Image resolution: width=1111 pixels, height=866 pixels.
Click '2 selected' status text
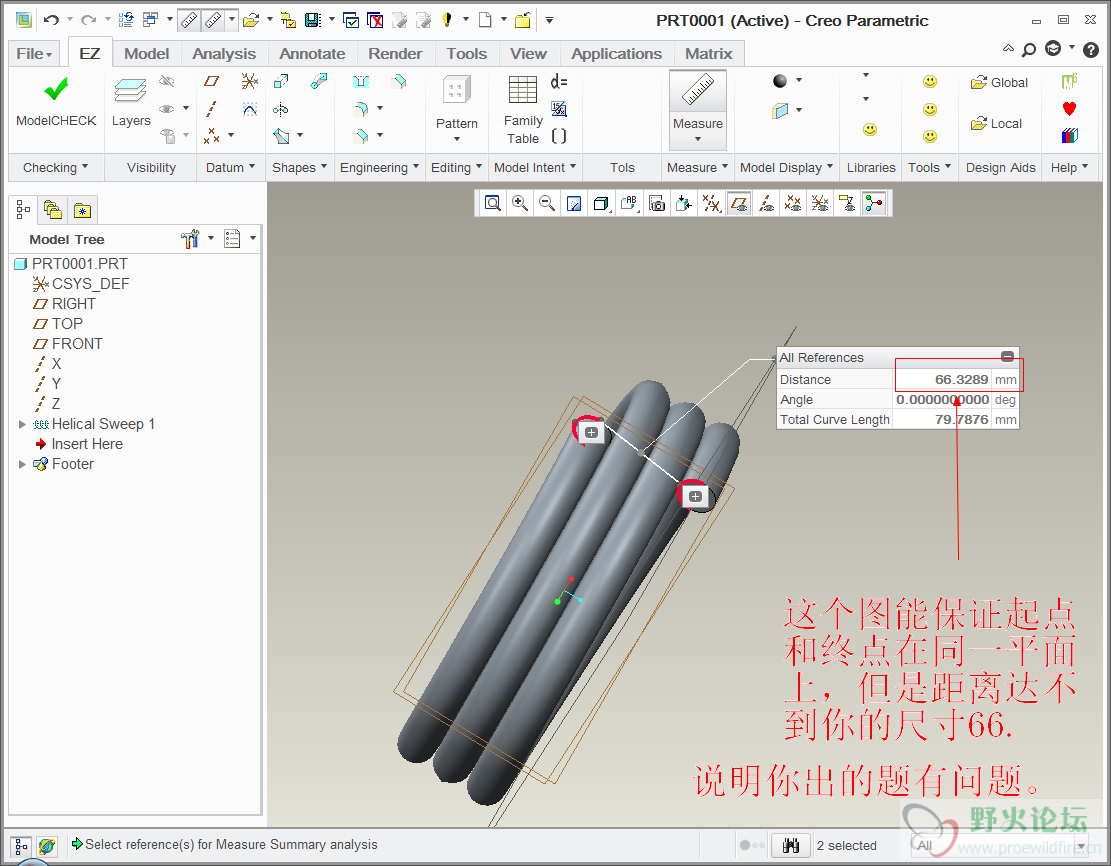[x=846, y=845]
